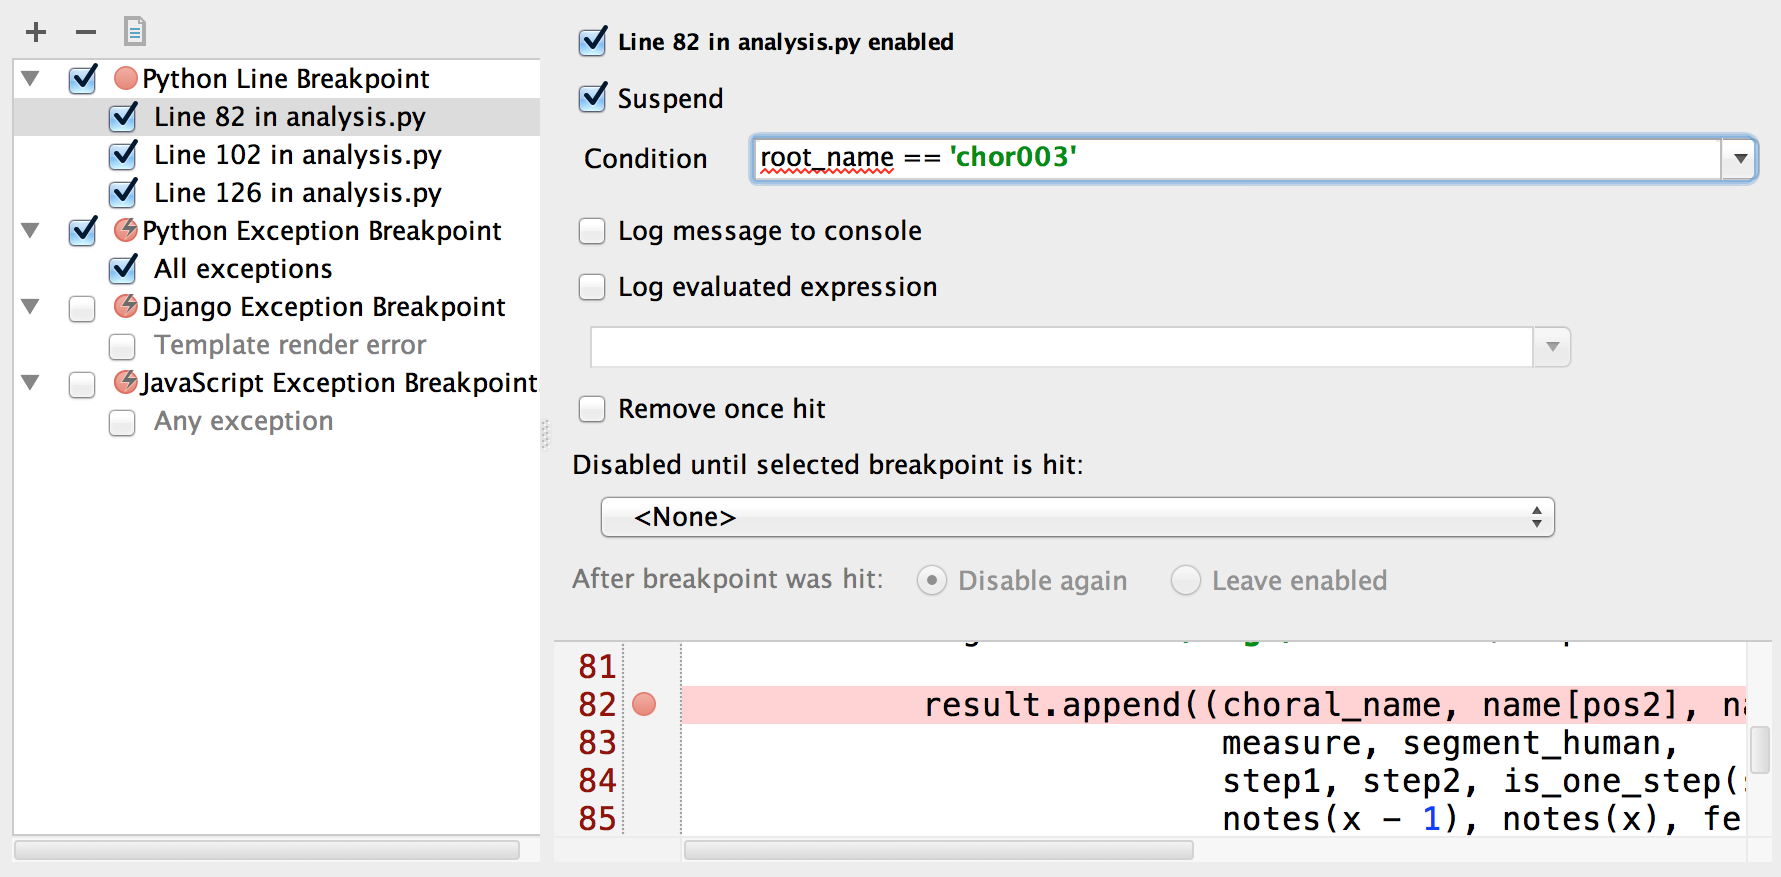Select Line 126 in analysis.py tree row
1781x877 pixels.
277,193
